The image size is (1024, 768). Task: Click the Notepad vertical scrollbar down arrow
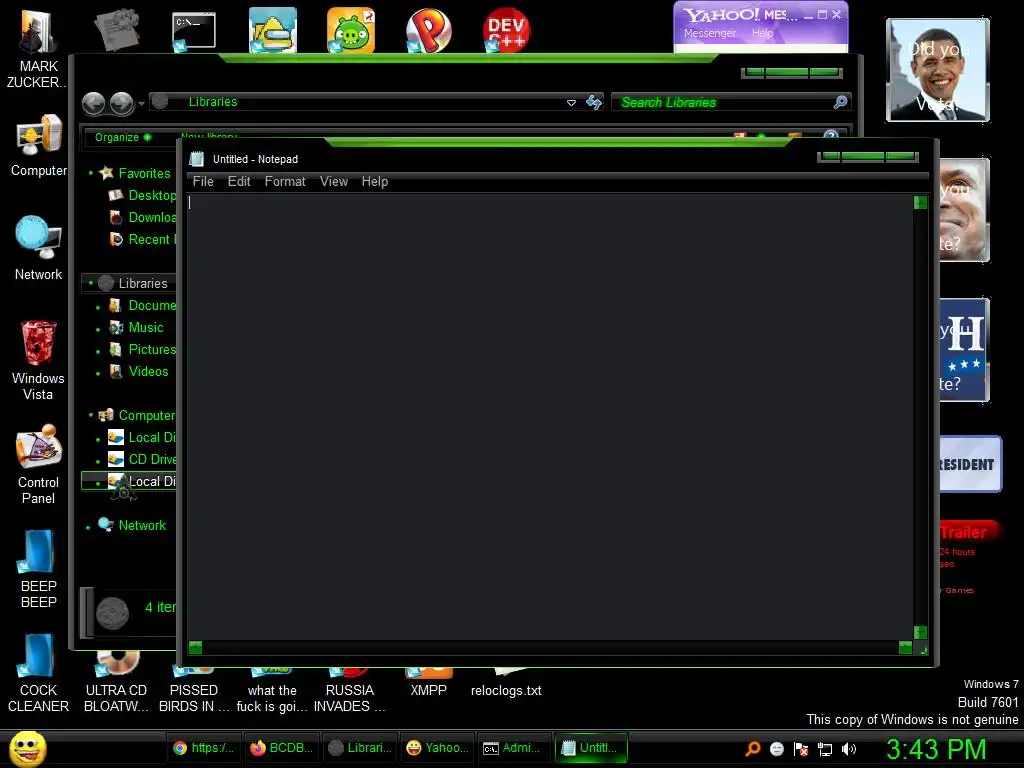(920, 632)
